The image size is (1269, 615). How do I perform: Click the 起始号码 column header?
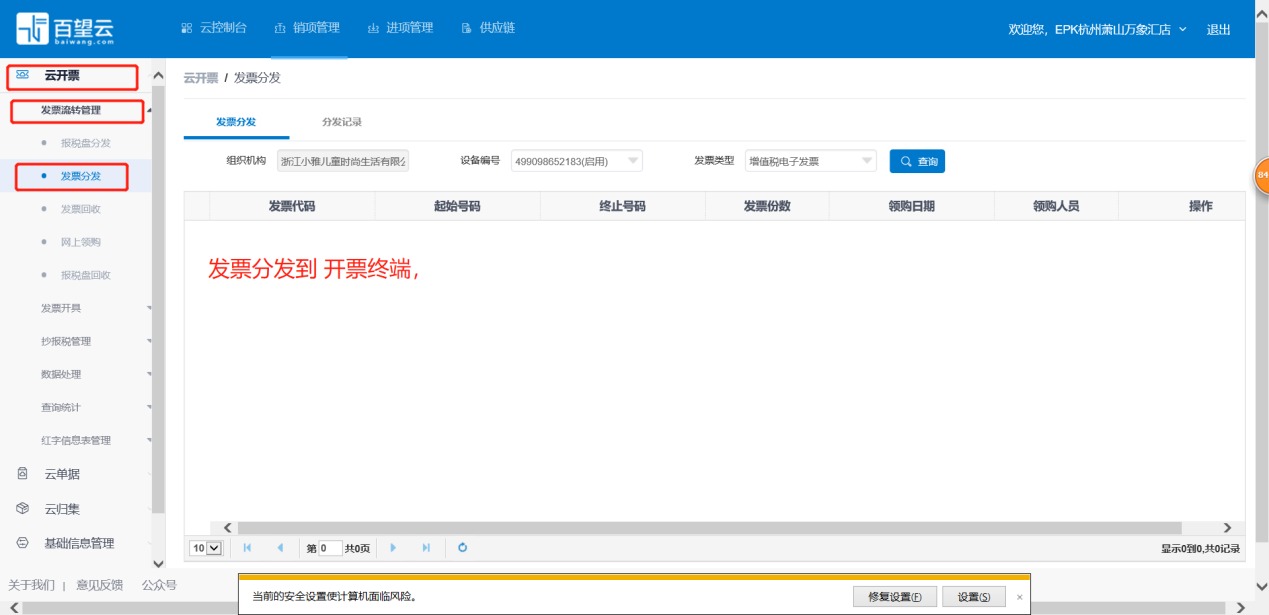pos(457,206)
